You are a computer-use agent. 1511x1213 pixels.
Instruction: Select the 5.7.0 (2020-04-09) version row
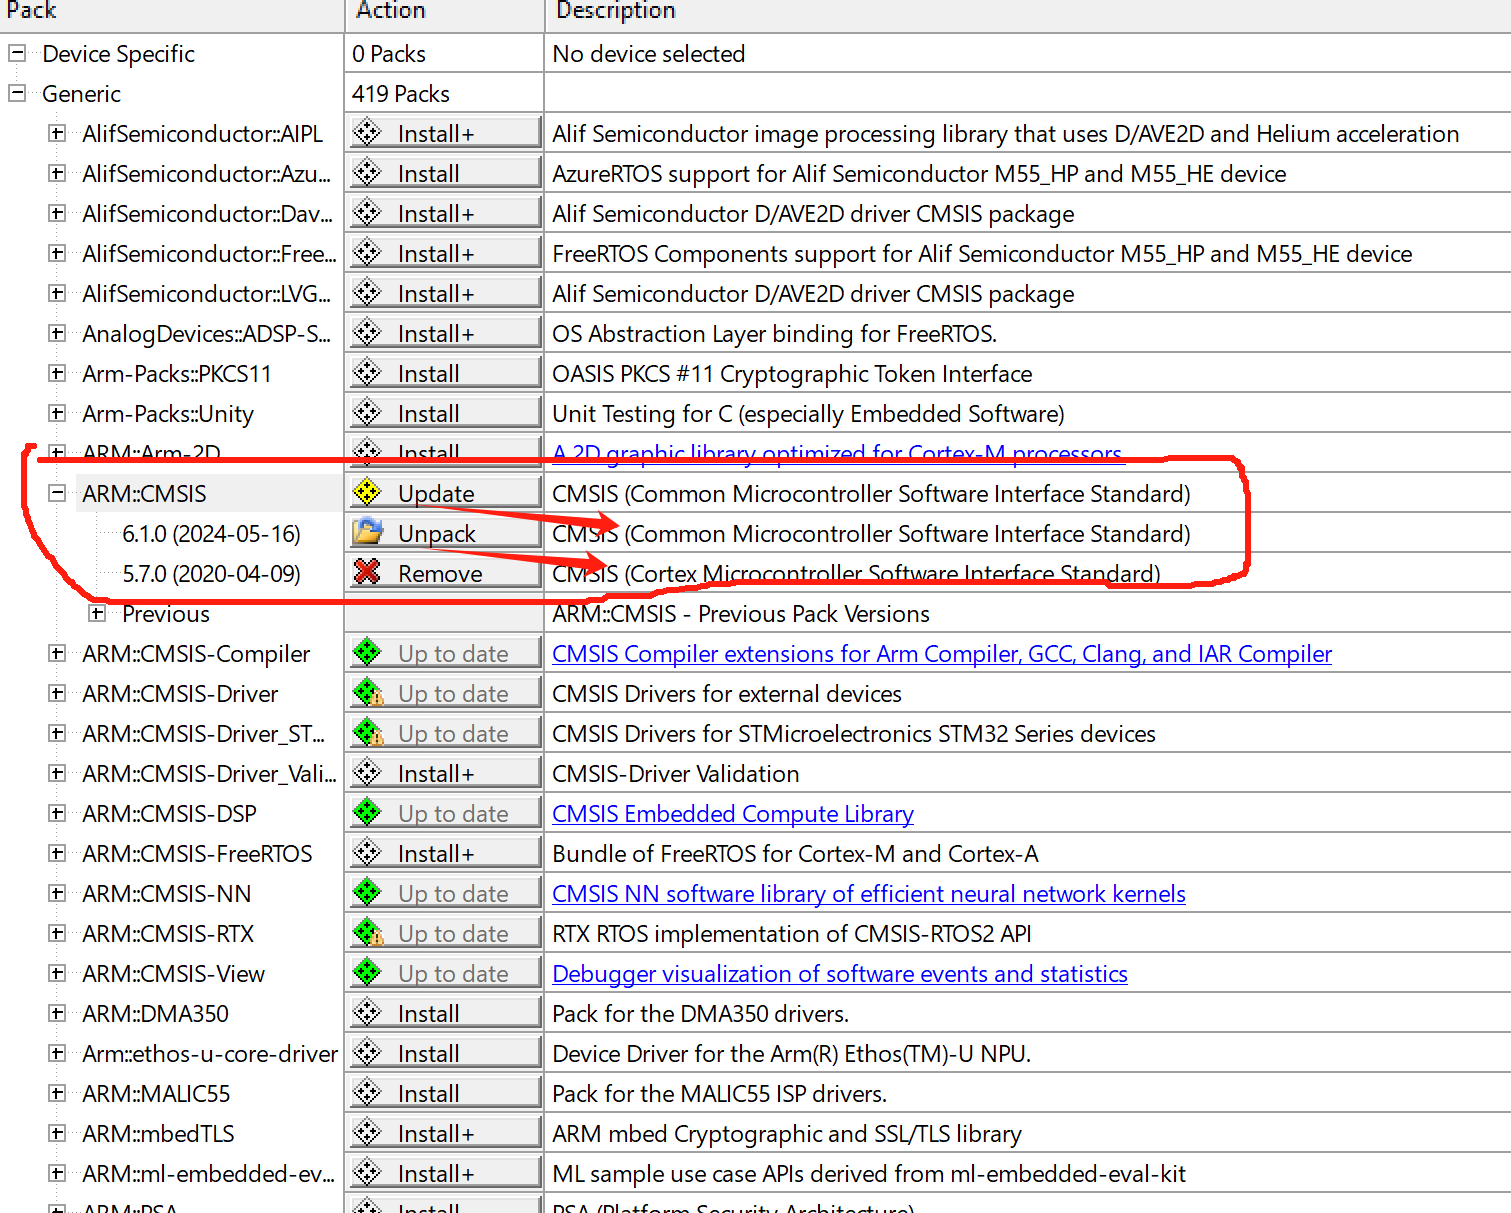point(211,573)
